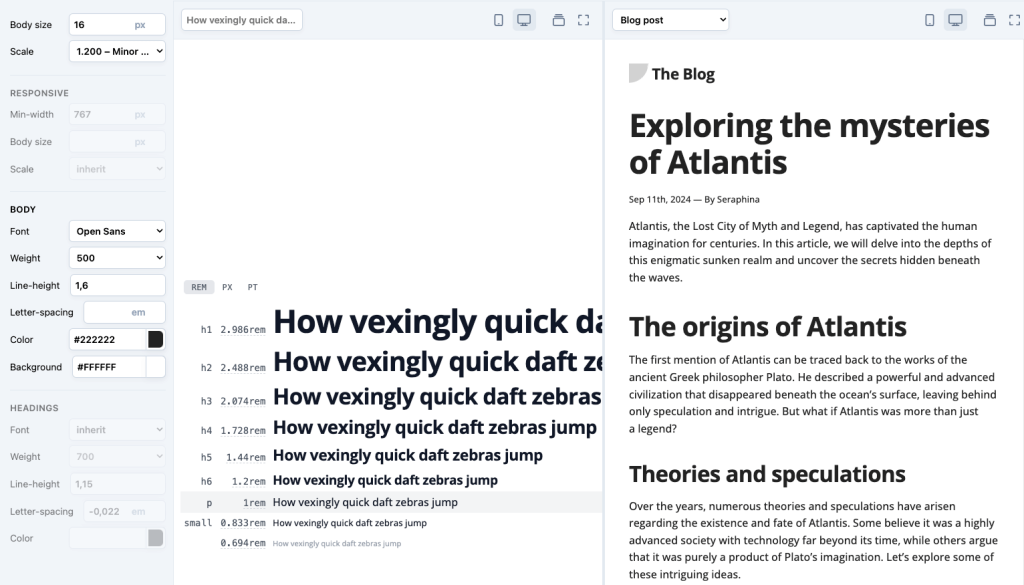Click the Responsive Min-width input 767

click(x=117, y=114)
